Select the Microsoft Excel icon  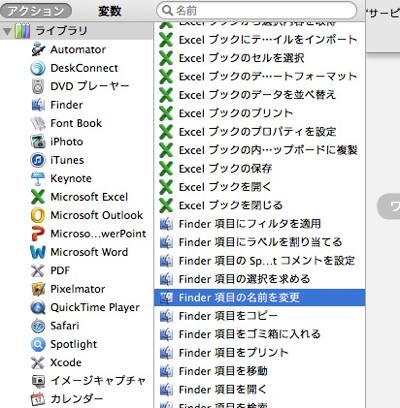click(38, 197)
